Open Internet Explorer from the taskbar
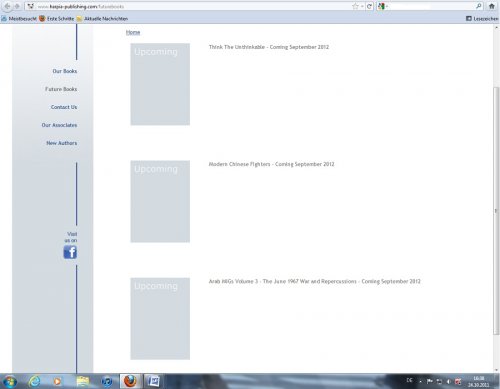The image size is (500, 389). point(34,381)
